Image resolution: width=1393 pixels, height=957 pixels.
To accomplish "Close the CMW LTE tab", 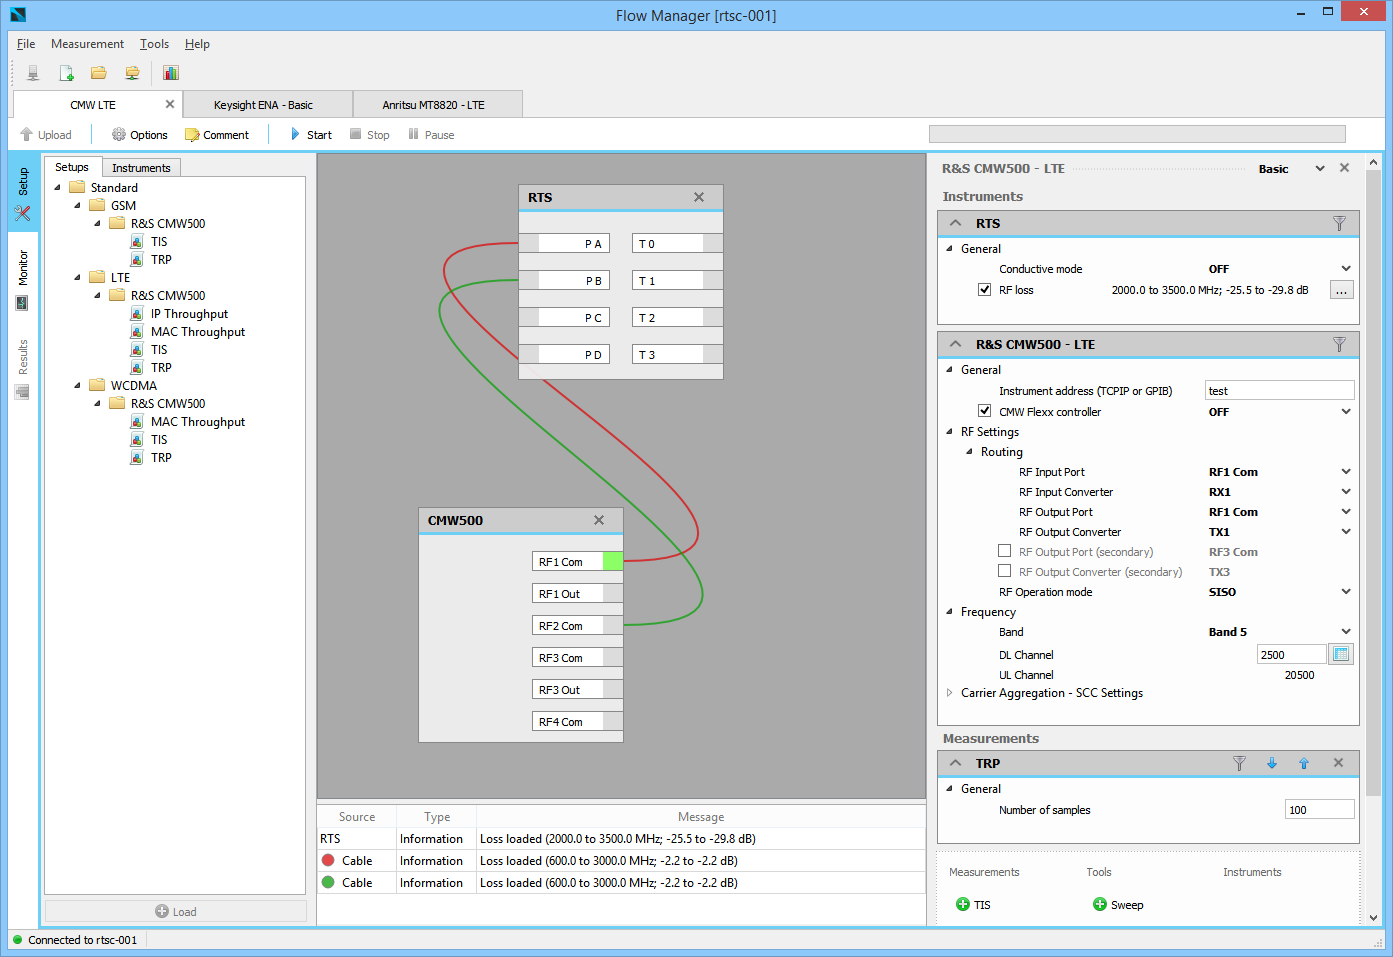I will 170,104.
